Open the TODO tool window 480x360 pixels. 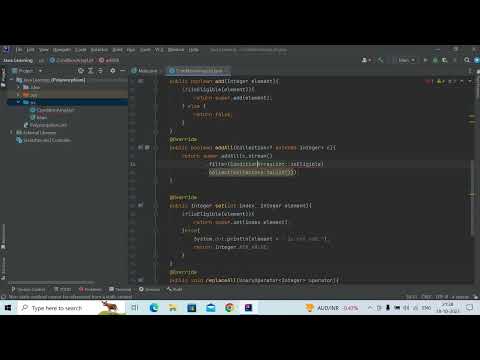(63, 289)
